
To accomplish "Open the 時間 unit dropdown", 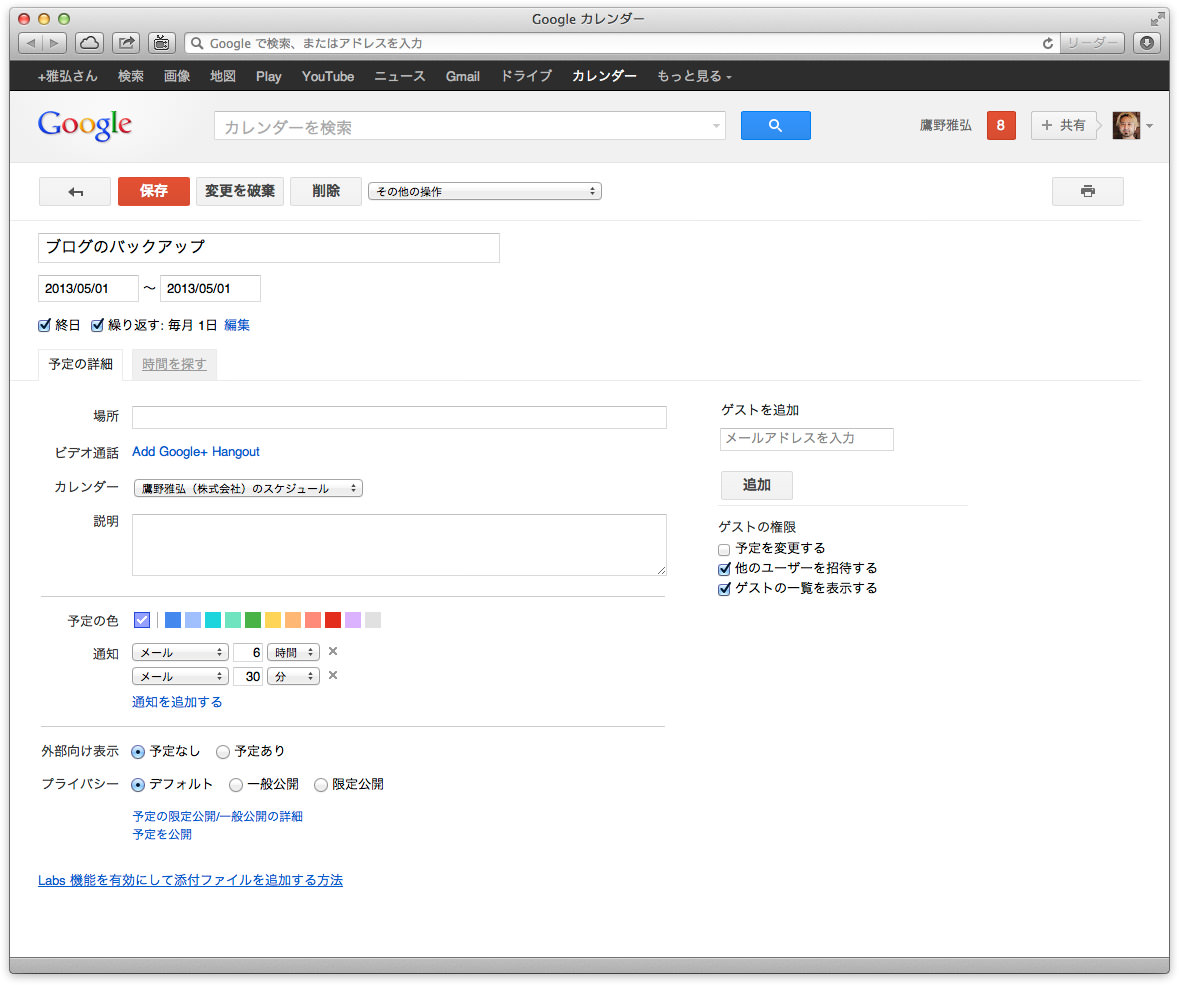I will (x=293, y=653).
